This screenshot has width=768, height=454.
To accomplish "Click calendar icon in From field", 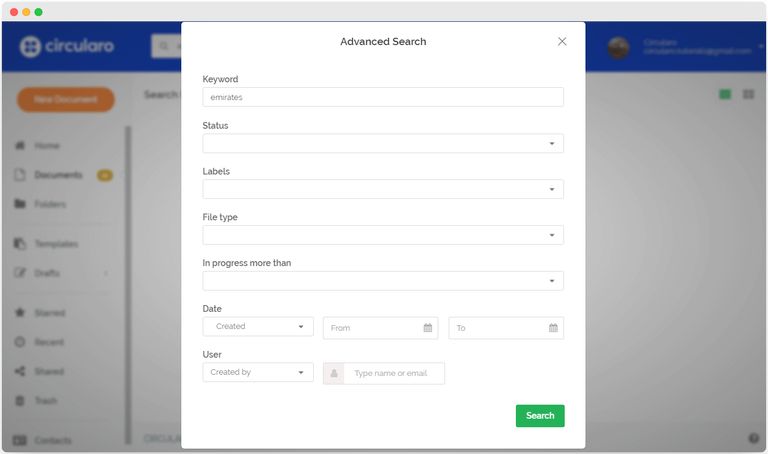I will pyautogui.click(x=428, y=328).
